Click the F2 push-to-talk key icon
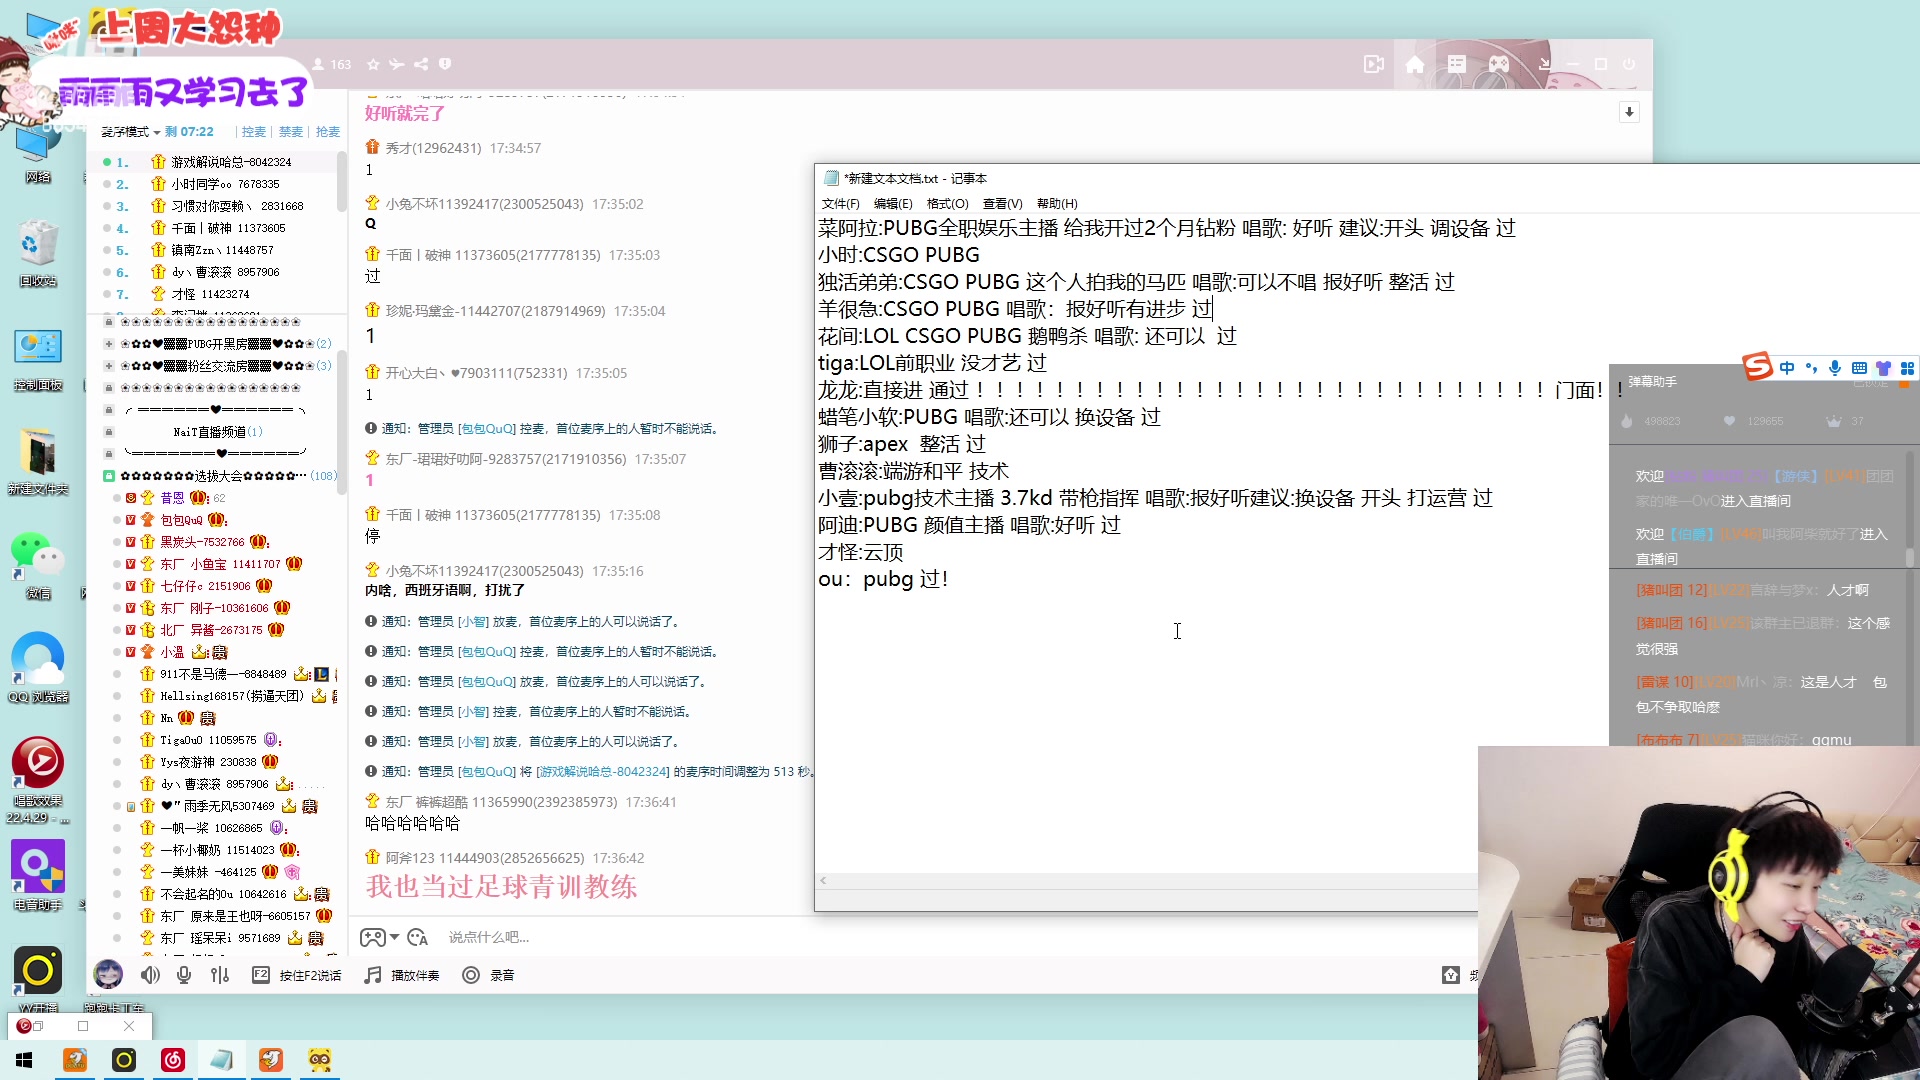The height and width of the screenshot is (1080, 1920). [x=260, y=975]
